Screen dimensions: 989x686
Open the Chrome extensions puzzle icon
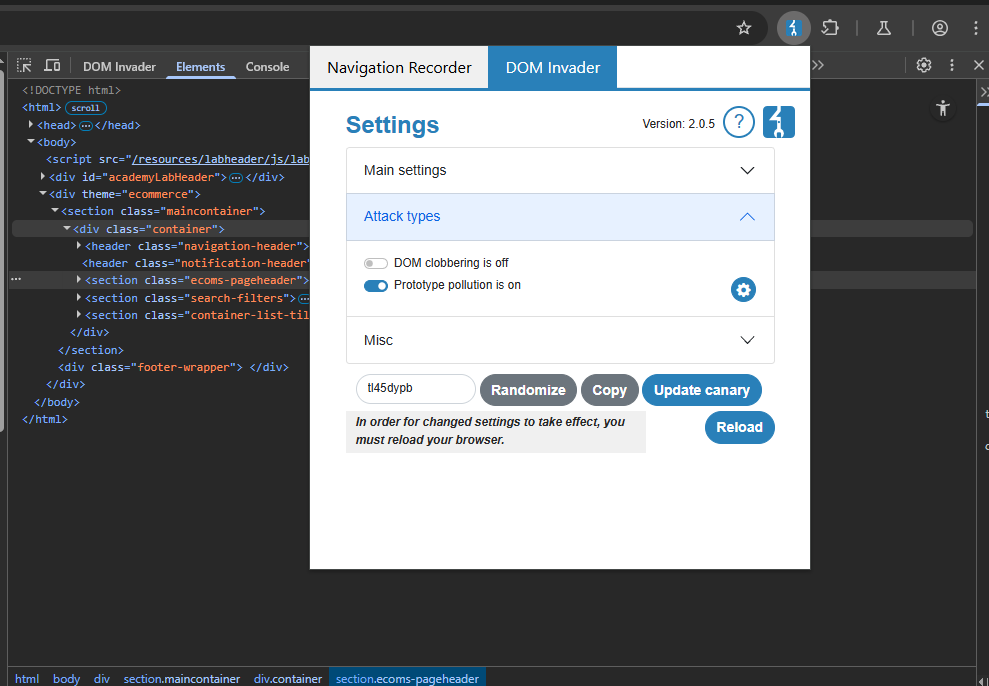pos(830,28)
